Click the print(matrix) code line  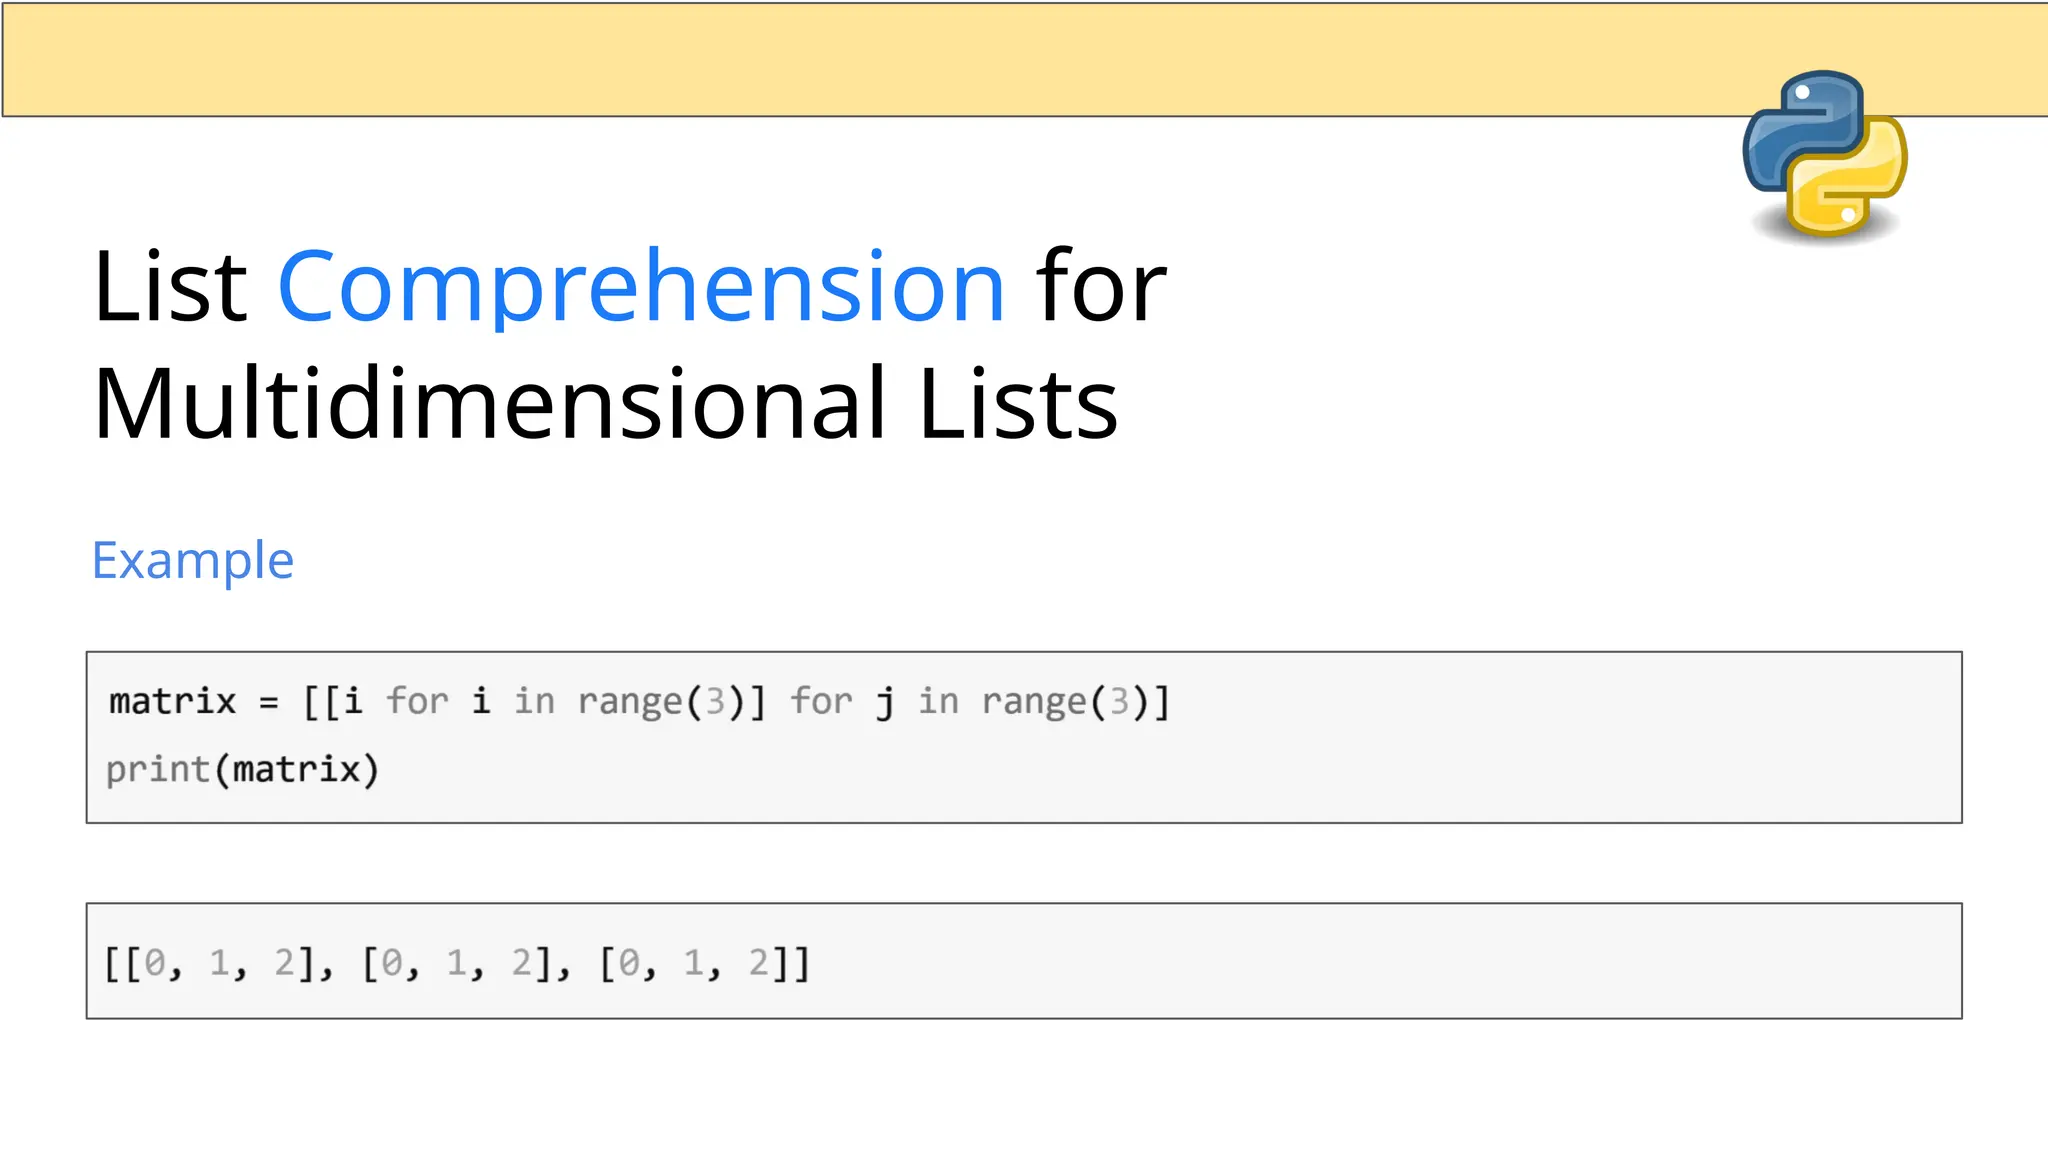tap(243, 770)
